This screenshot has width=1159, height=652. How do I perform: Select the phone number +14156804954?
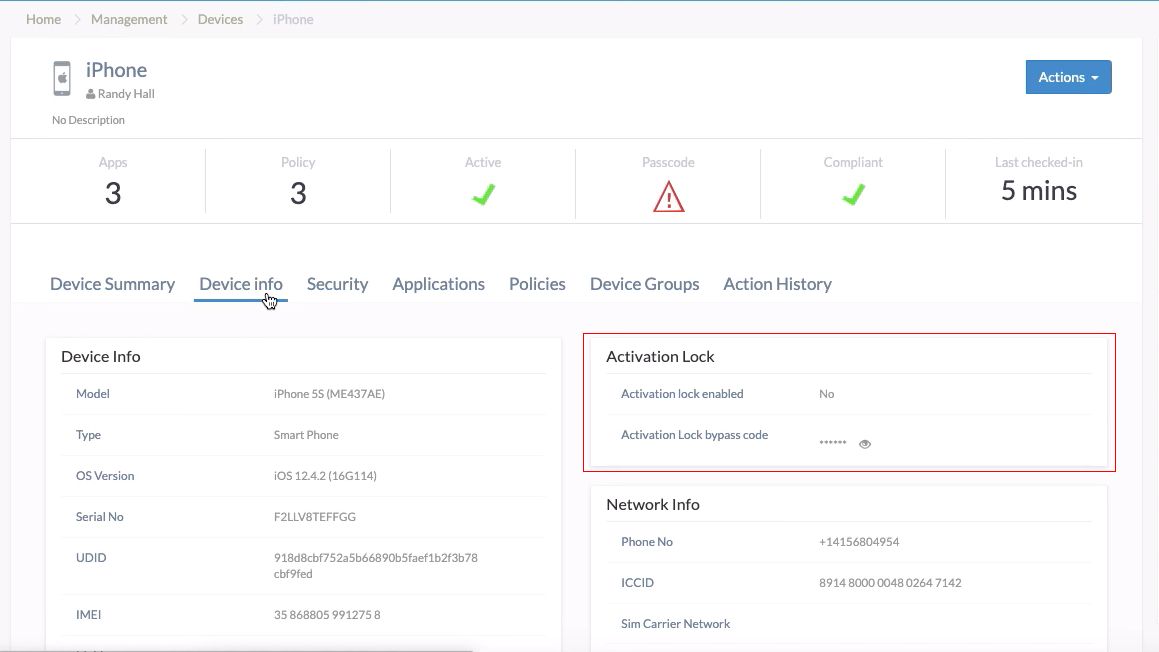point(859,542)
